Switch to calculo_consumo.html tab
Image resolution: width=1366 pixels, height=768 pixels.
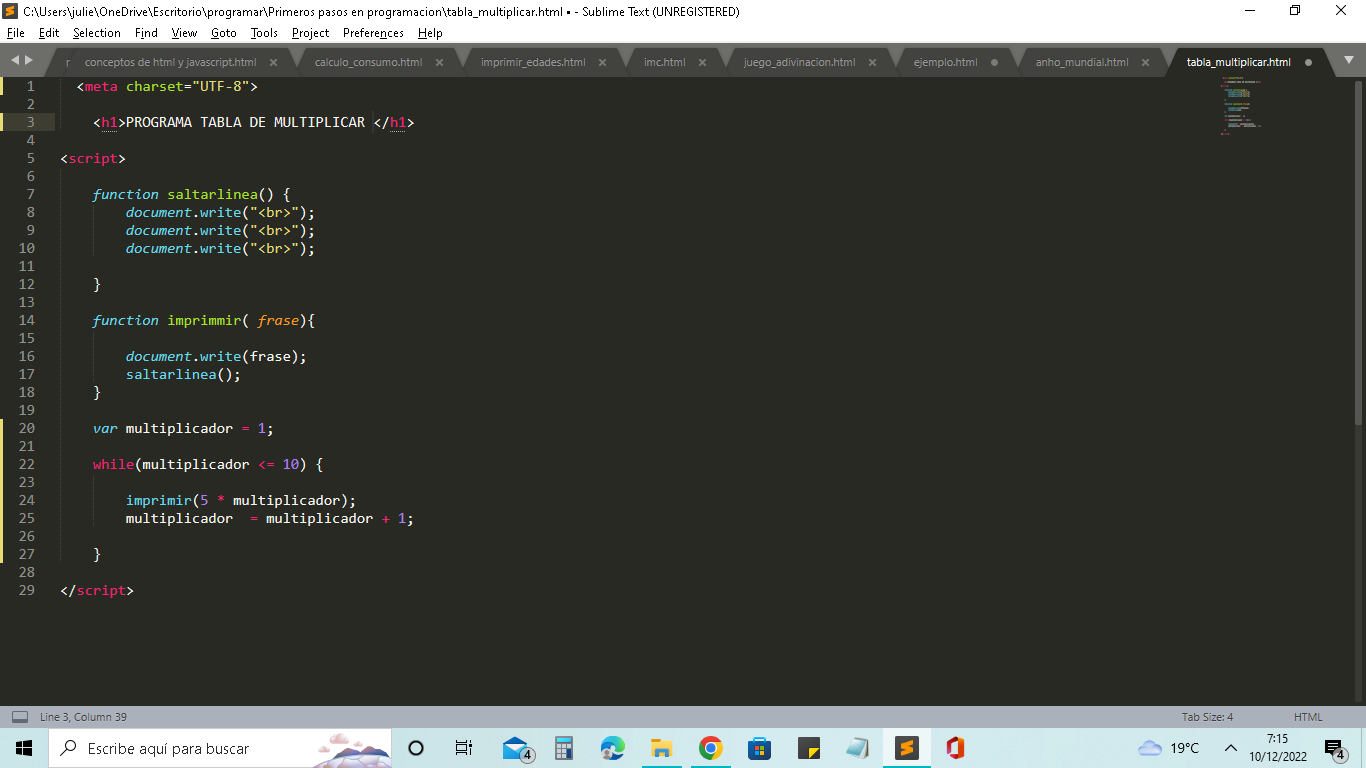point(368,62)
